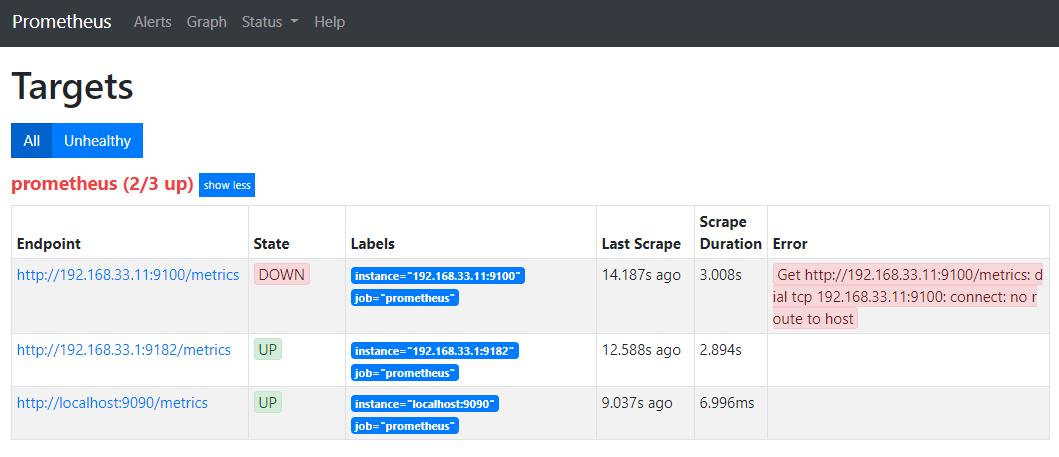Click job label in 192.168.33.11:9100 row
This screenshot has height=457, width=1059.
click(x=405, y=298)
